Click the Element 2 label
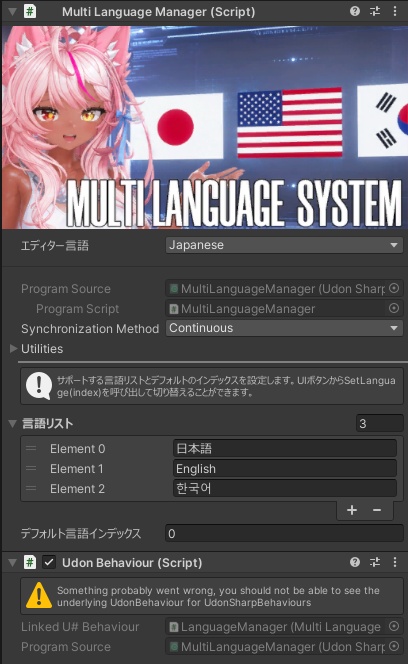The height and width of the screenshot is (664, 408). point(77,488)
